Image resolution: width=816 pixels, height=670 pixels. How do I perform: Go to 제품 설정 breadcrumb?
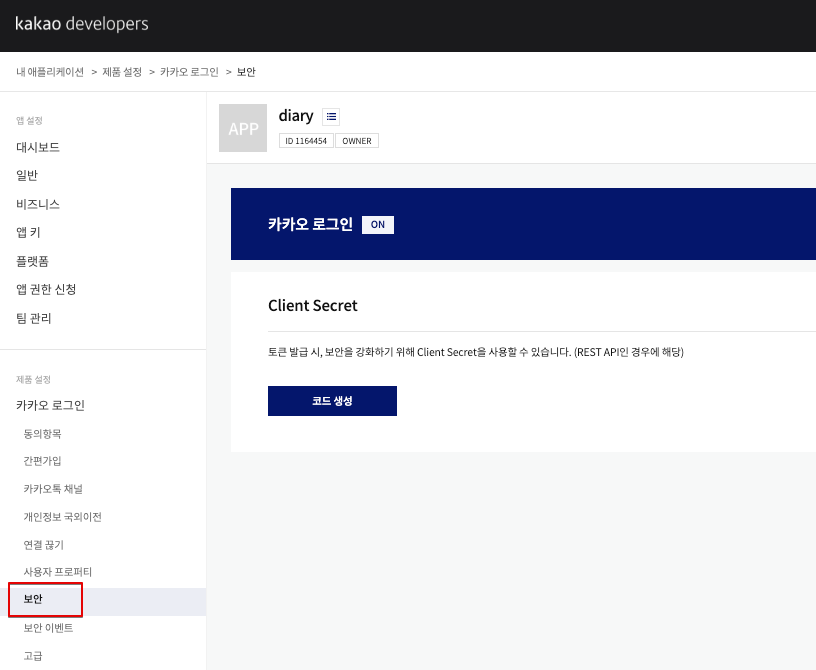[x=122, y=72]
